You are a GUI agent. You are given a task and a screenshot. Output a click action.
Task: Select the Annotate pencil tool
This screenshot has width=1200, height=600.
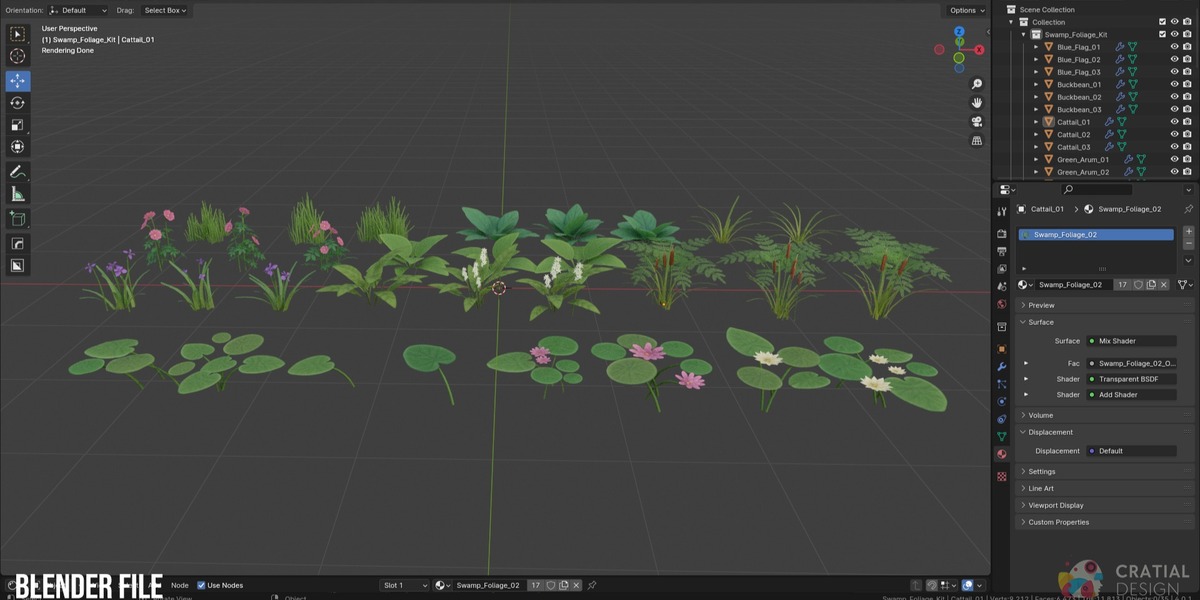(x=18, y=172)
